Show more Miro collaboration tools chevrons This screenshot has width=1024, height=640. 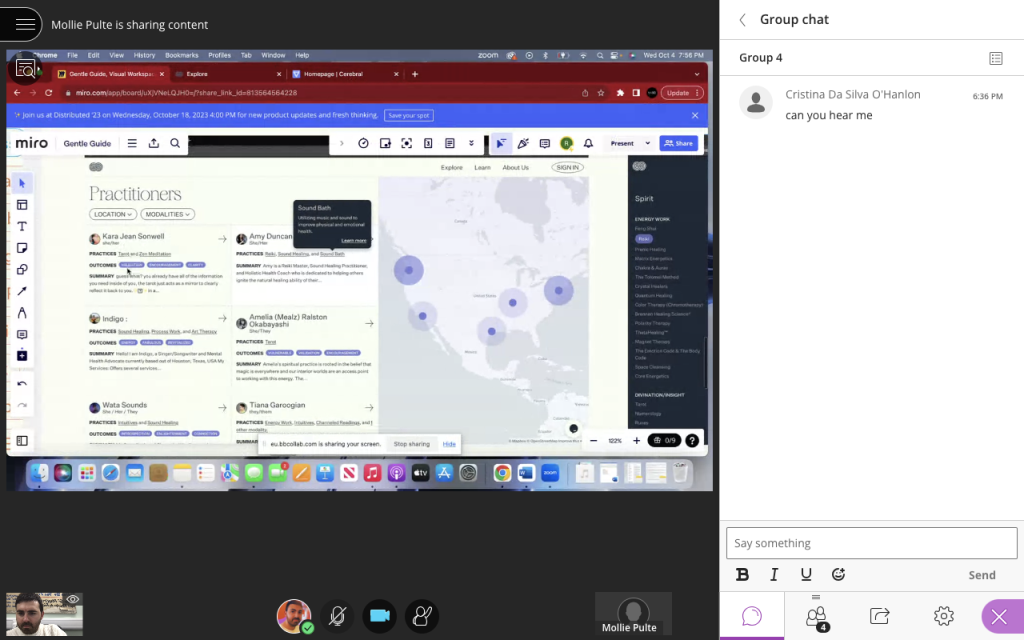tap(471, 143)
